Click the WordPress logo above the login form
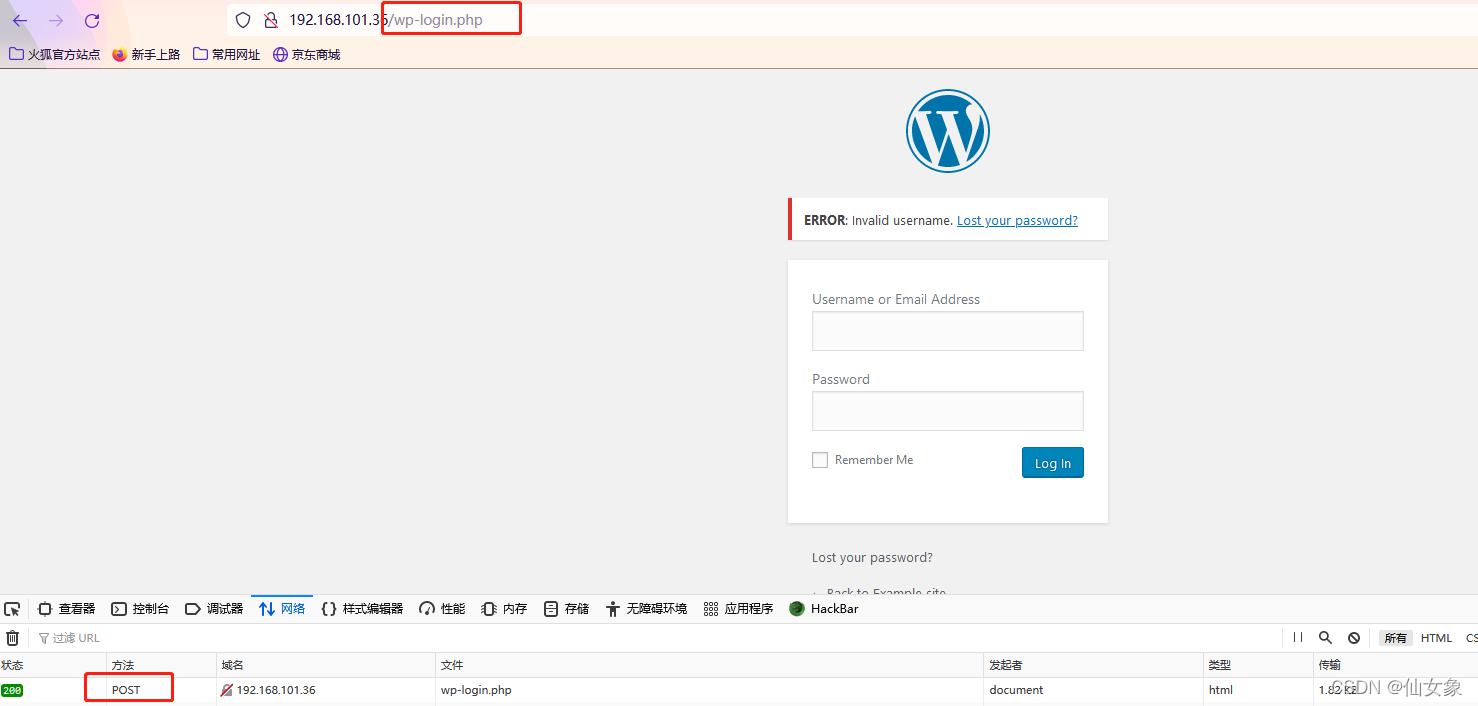Viewport: 1478px width, 706px height. point(947,130)
